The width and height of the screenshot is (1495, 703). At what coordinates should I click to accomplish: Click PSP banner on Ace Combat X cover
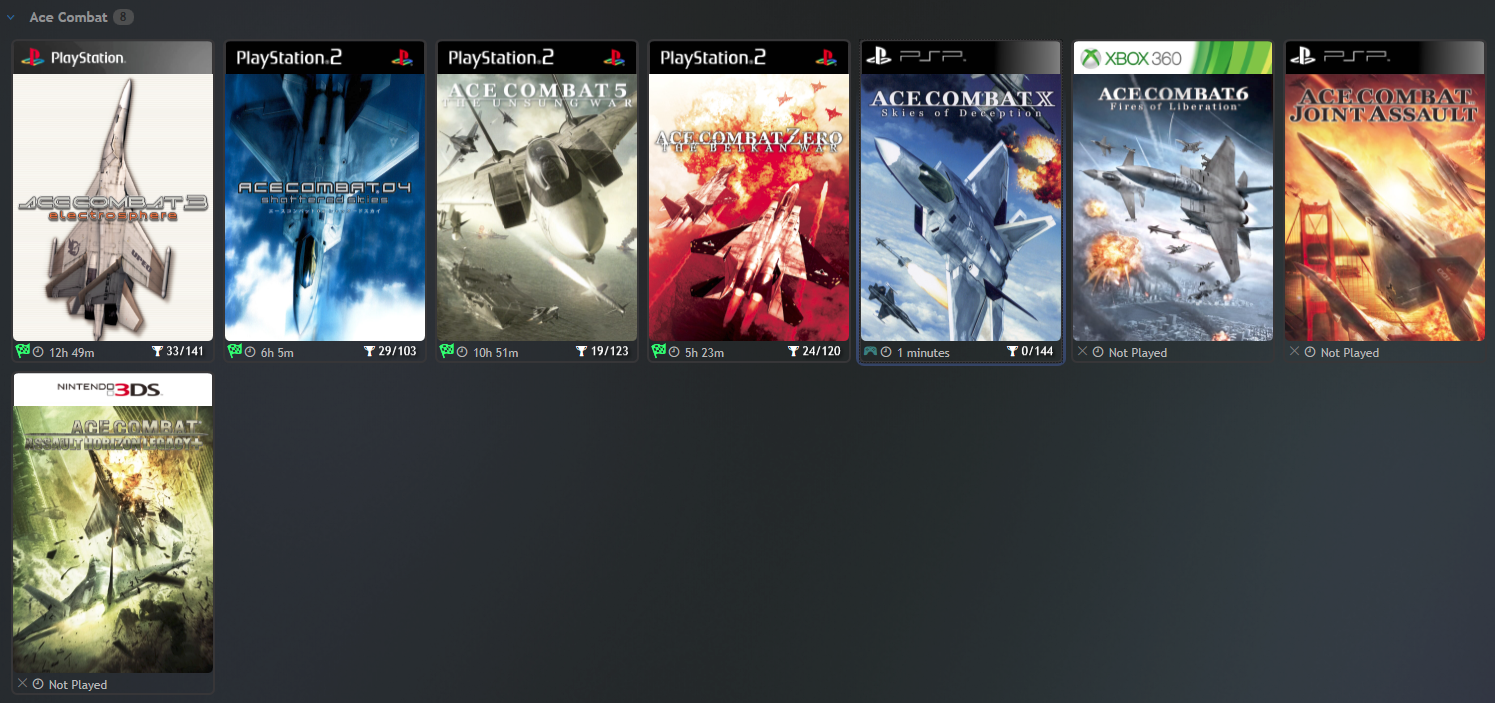click(961, 58)
